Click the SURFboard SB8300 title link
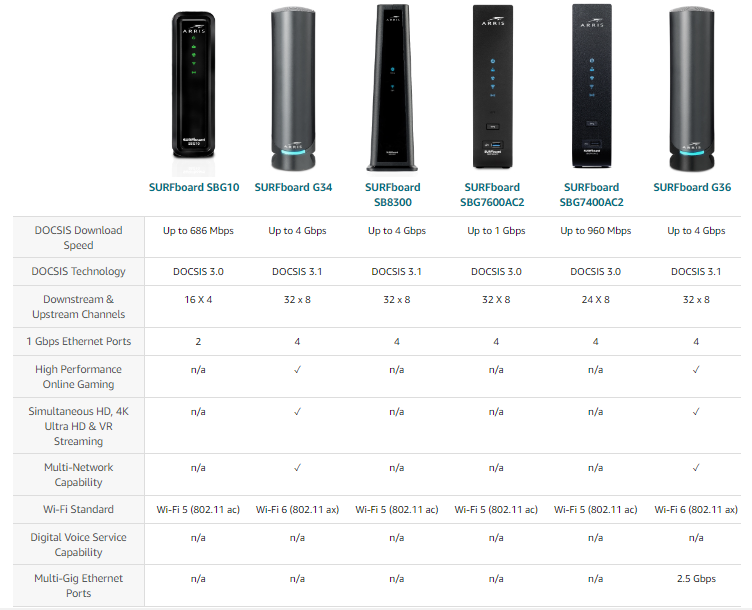752x610 pixels. (397, 194)
